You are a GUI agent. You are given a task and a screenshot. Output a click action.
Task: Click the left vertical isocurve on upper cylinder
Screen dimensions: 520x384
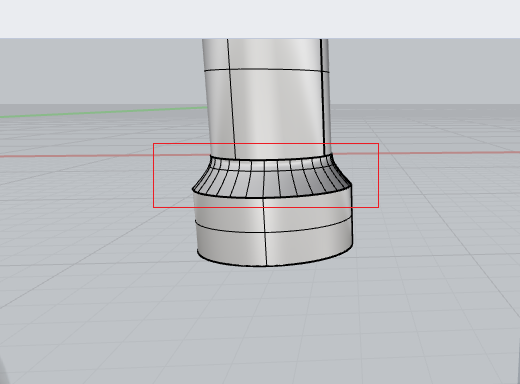click(232, 100)
